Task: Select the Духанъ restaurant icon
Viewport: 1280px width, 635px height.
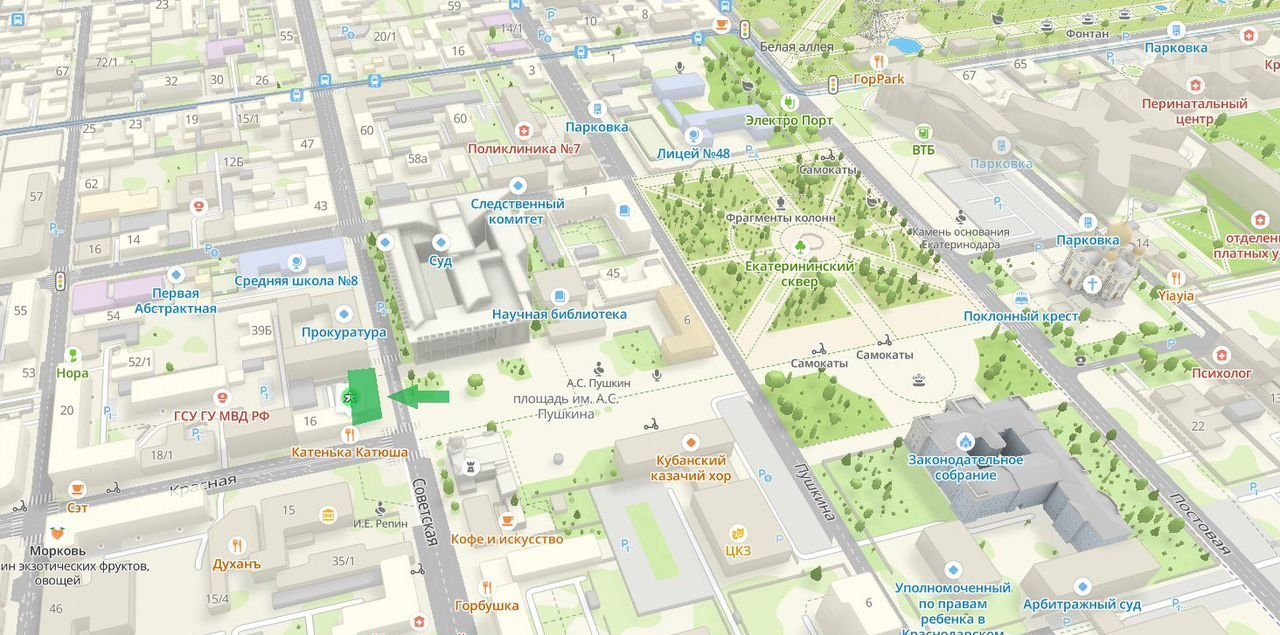Action: pos(236,546)
